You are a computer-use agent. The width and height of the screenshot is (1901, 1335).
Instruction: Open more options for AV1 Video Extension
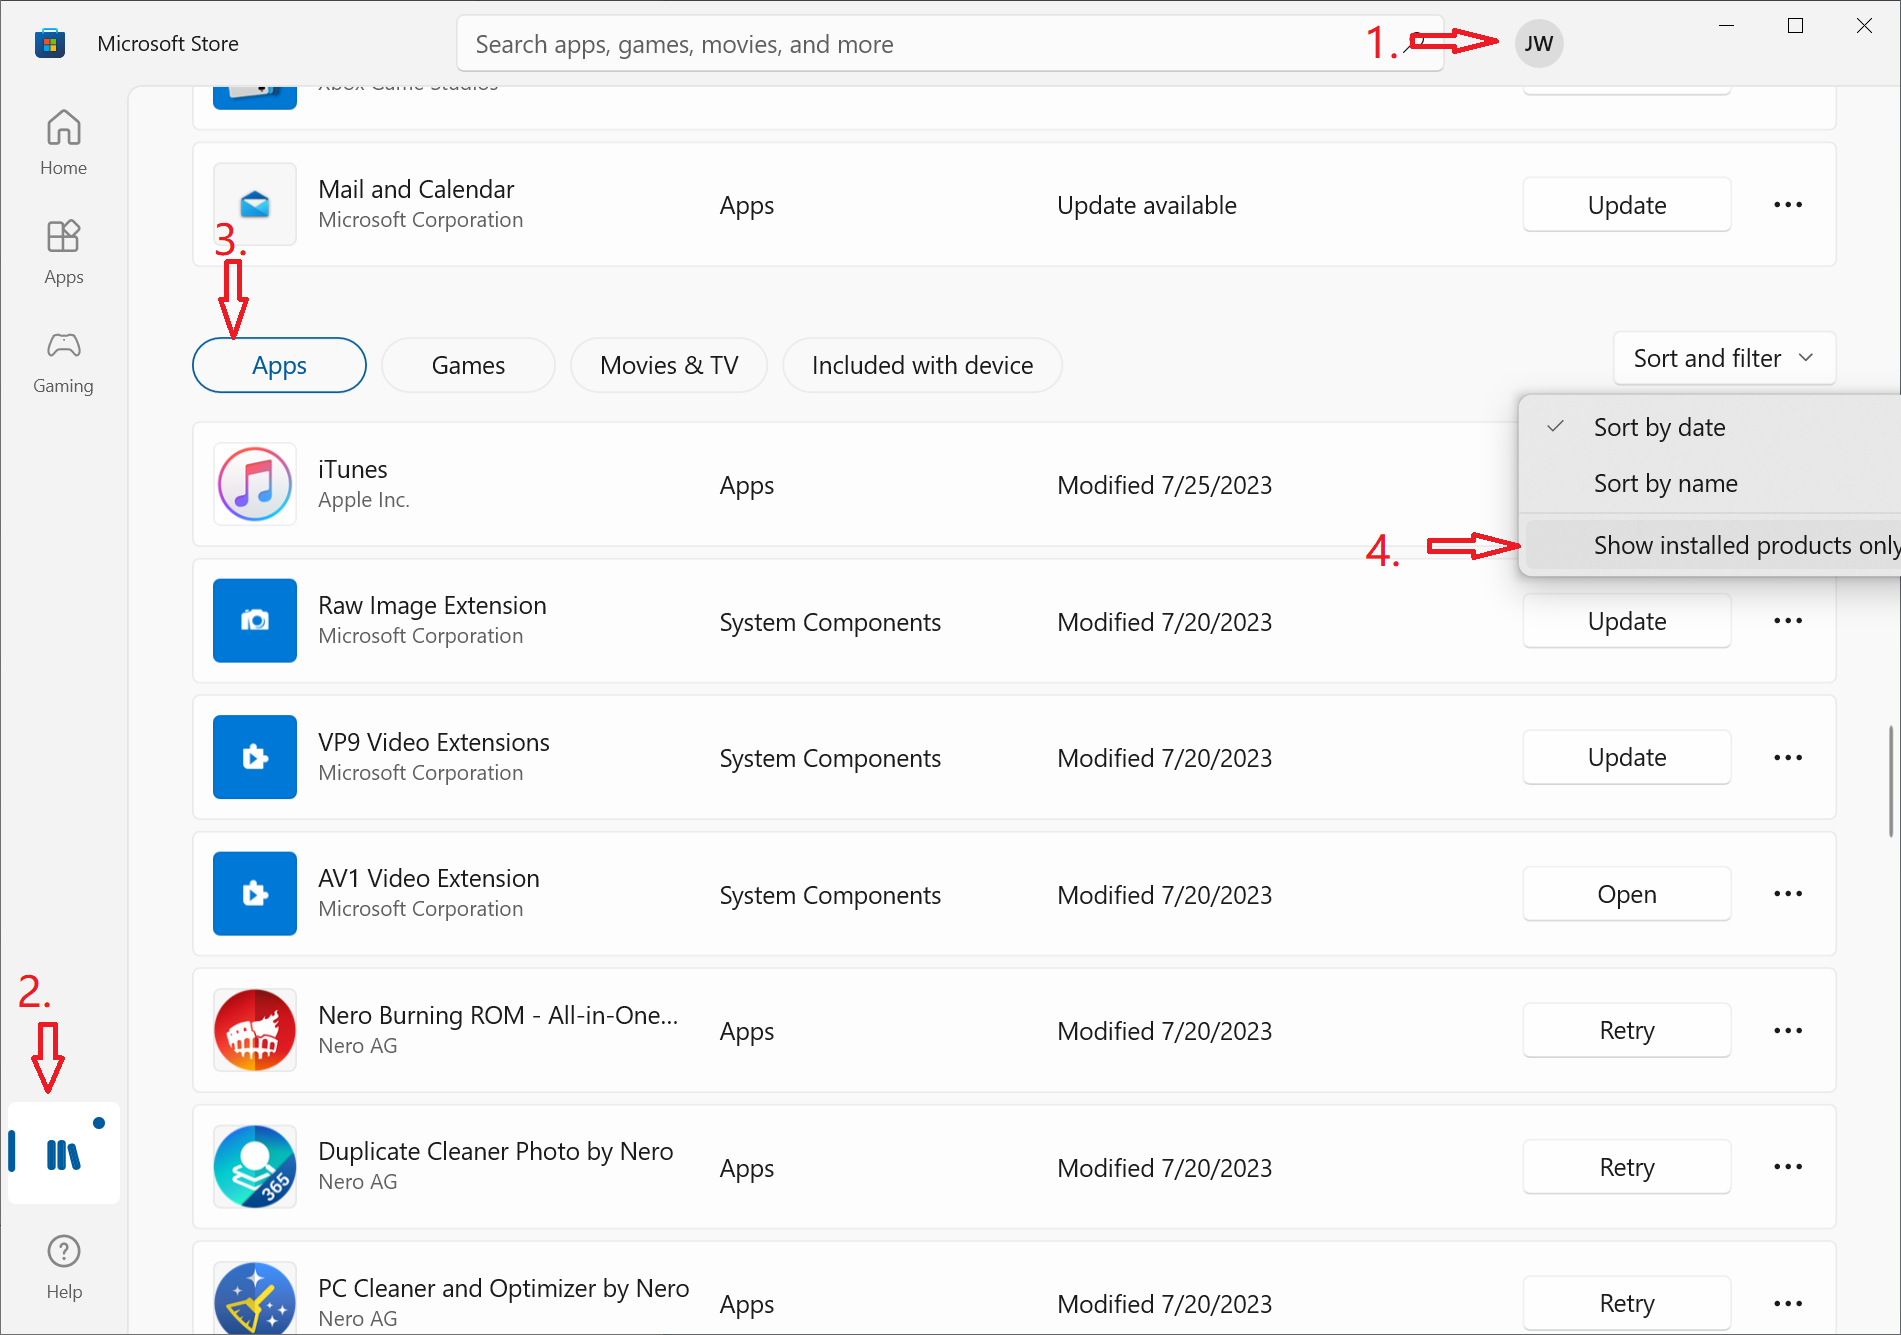tap(1788, 894)
